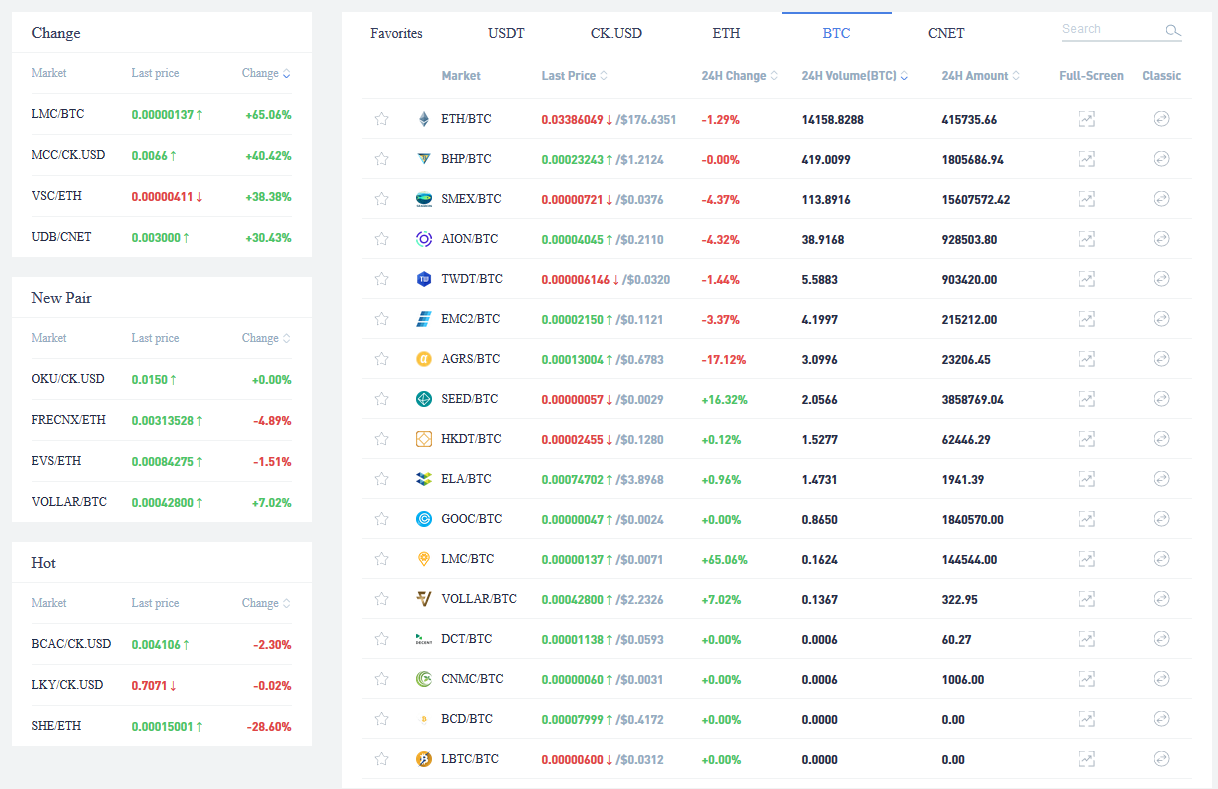This screenshot has width=1218, height=789.
Task: Sort table by 24H Change
Action: click(739, 76)
